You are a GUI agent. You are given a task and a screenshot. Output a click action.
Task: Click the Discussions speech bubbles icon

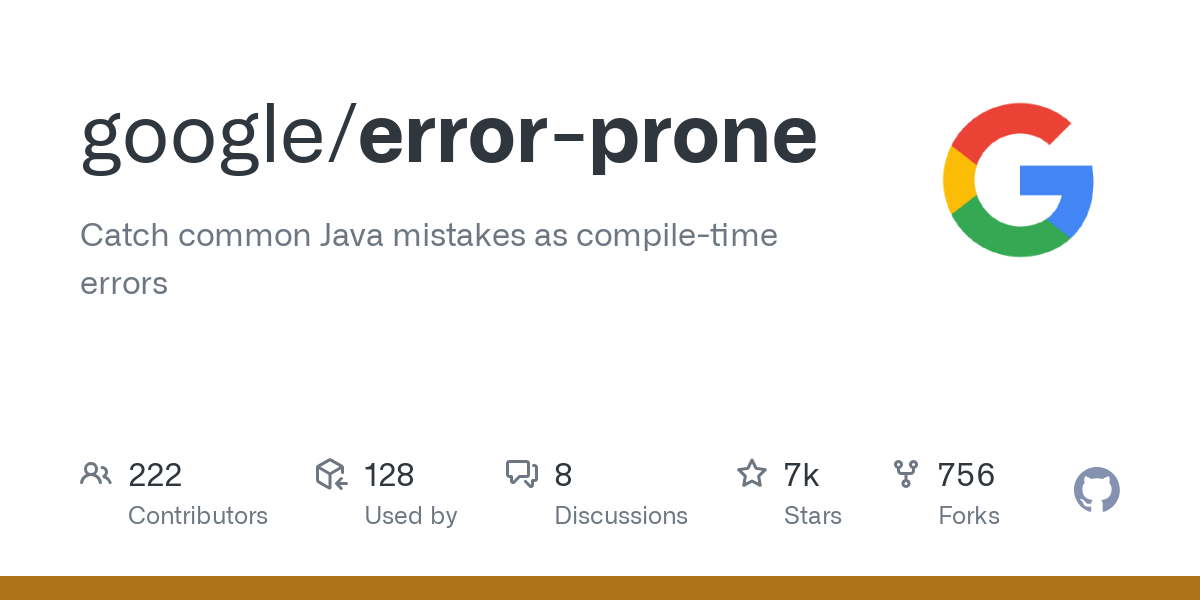[x=522, y=474]
